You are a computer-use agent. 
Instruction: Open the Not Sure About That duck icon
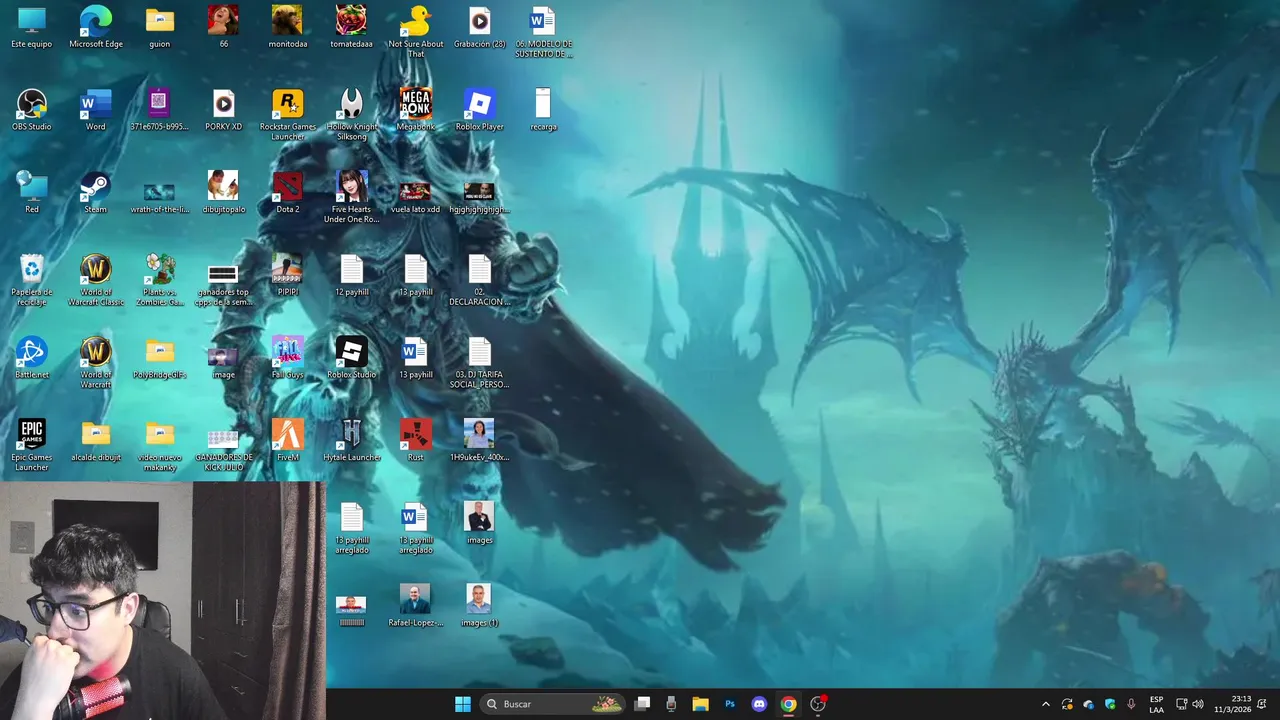tap(416, 31)
